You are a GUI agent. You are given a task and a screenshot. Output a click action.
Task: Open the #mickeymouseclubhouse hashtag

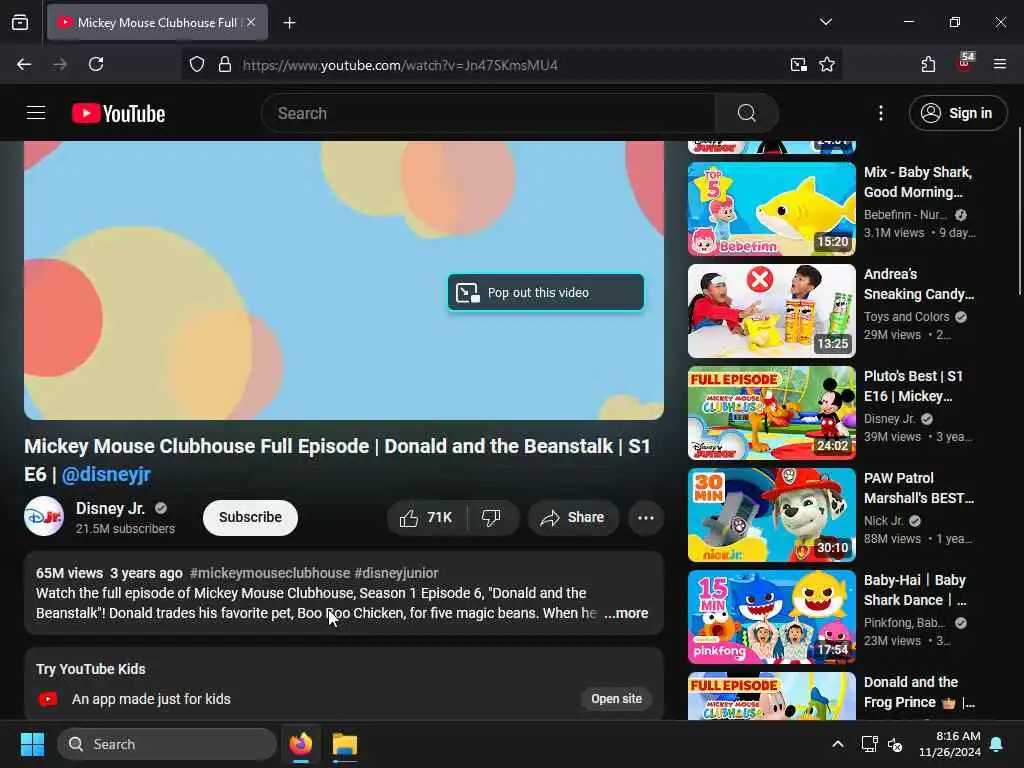click(x=270, y=573)
